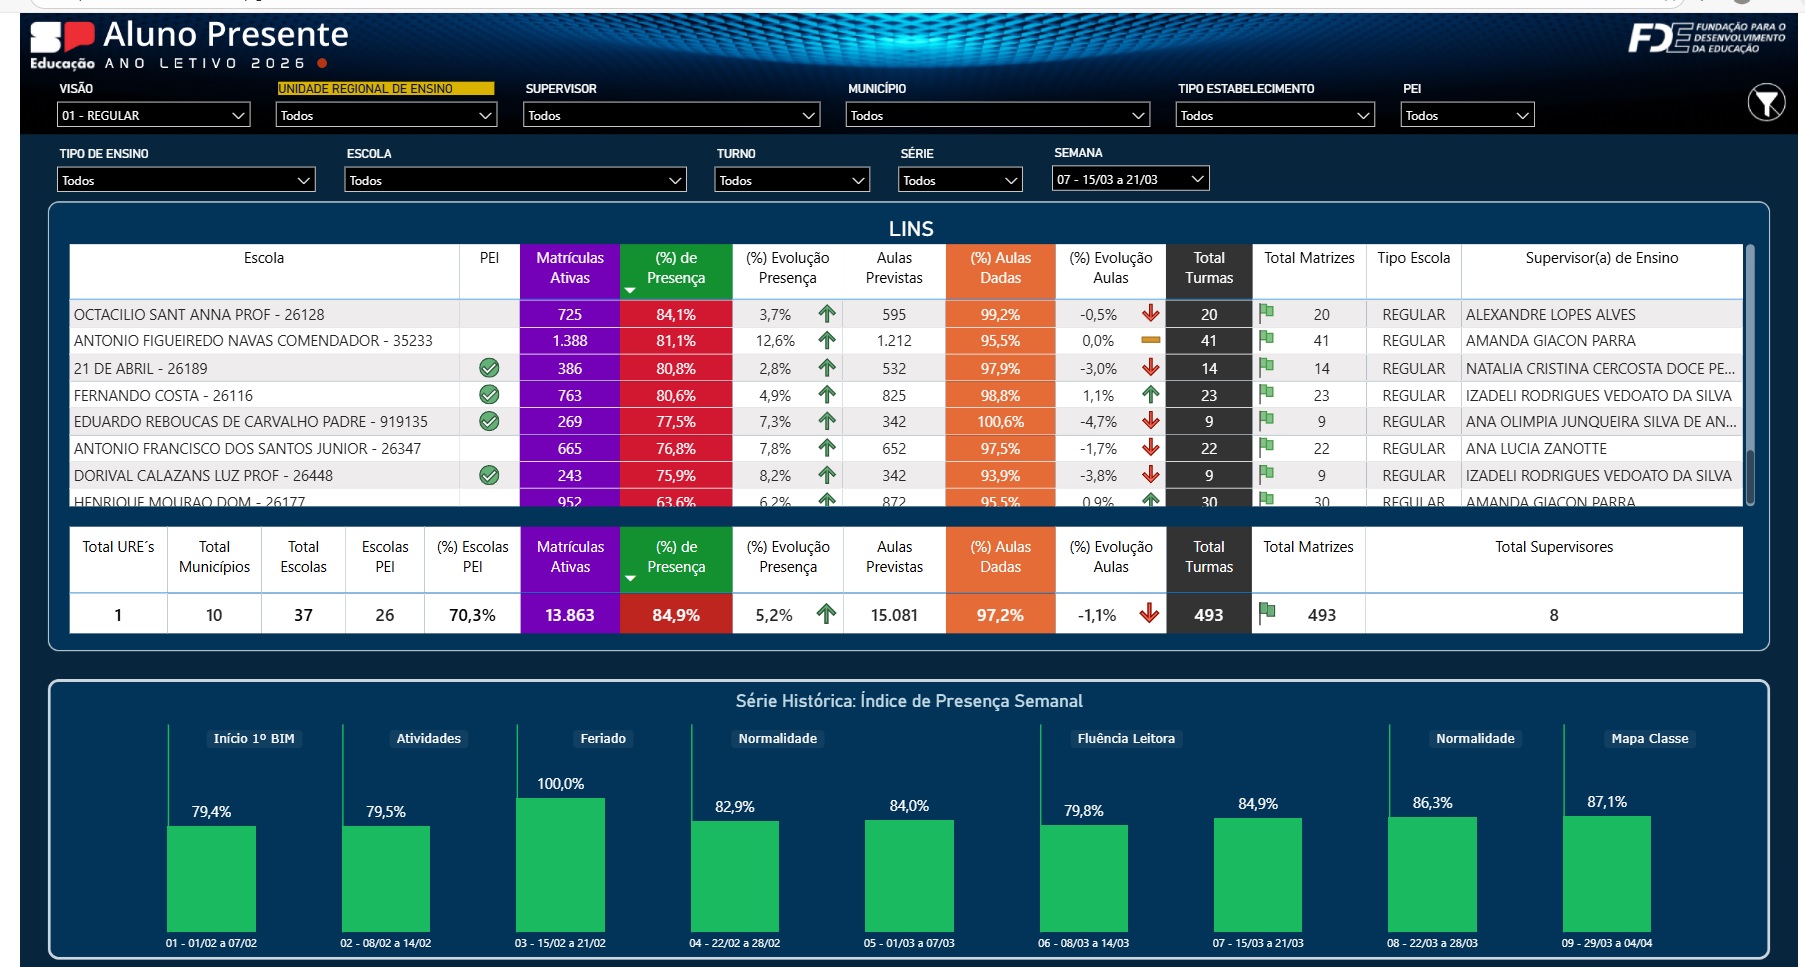1805x967 pixels.
Task: Select school ANTONIO FIGUEIREDO NAVAS COMENDADOR row
Action: click(x=253, y=341)
